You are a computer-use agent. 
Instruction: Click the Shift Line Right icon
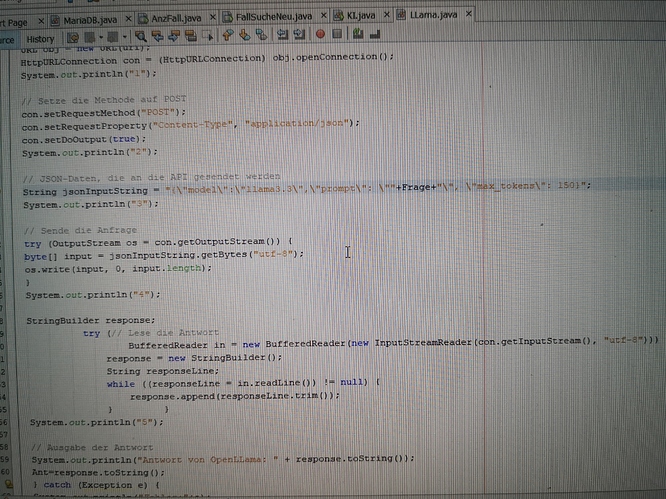pos(299,34)
